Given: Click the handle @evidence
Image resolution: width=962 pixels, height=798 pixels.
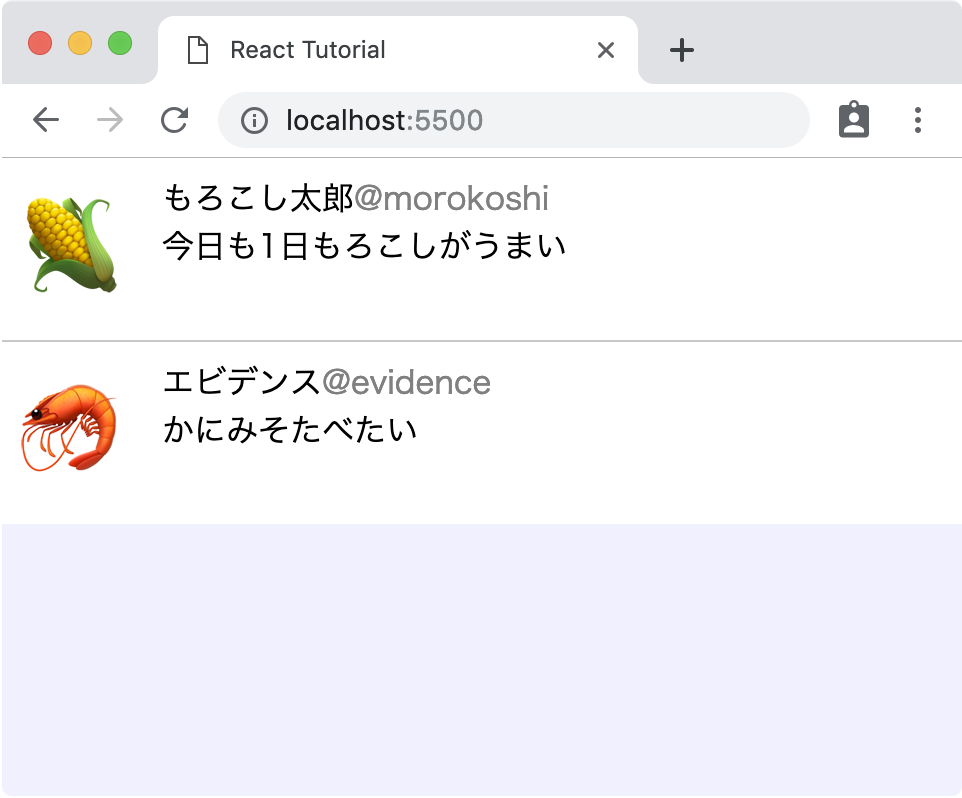Looking at the screenshot, I should pos(406,382).
